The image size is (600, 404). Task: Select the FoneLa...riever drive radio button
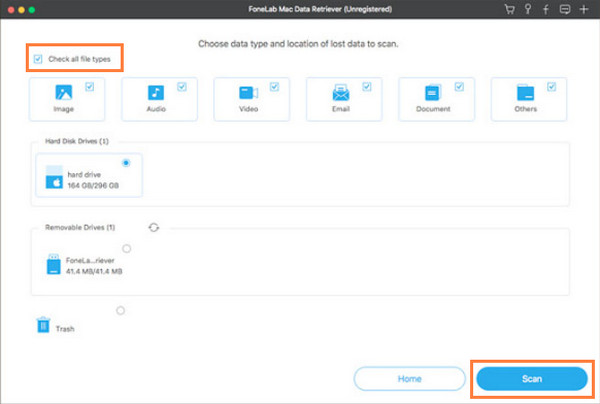pos(127,249)
